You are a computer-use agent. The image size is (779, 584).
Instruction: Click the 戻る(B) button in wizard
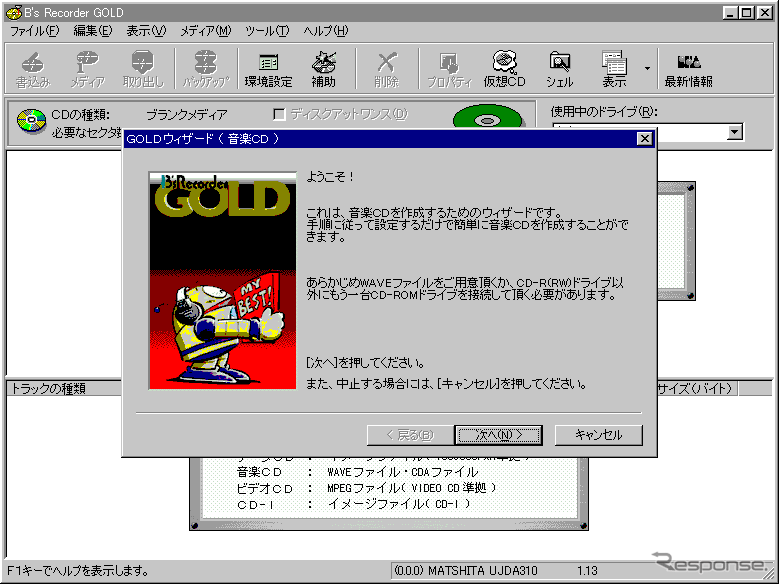(410, 435)
